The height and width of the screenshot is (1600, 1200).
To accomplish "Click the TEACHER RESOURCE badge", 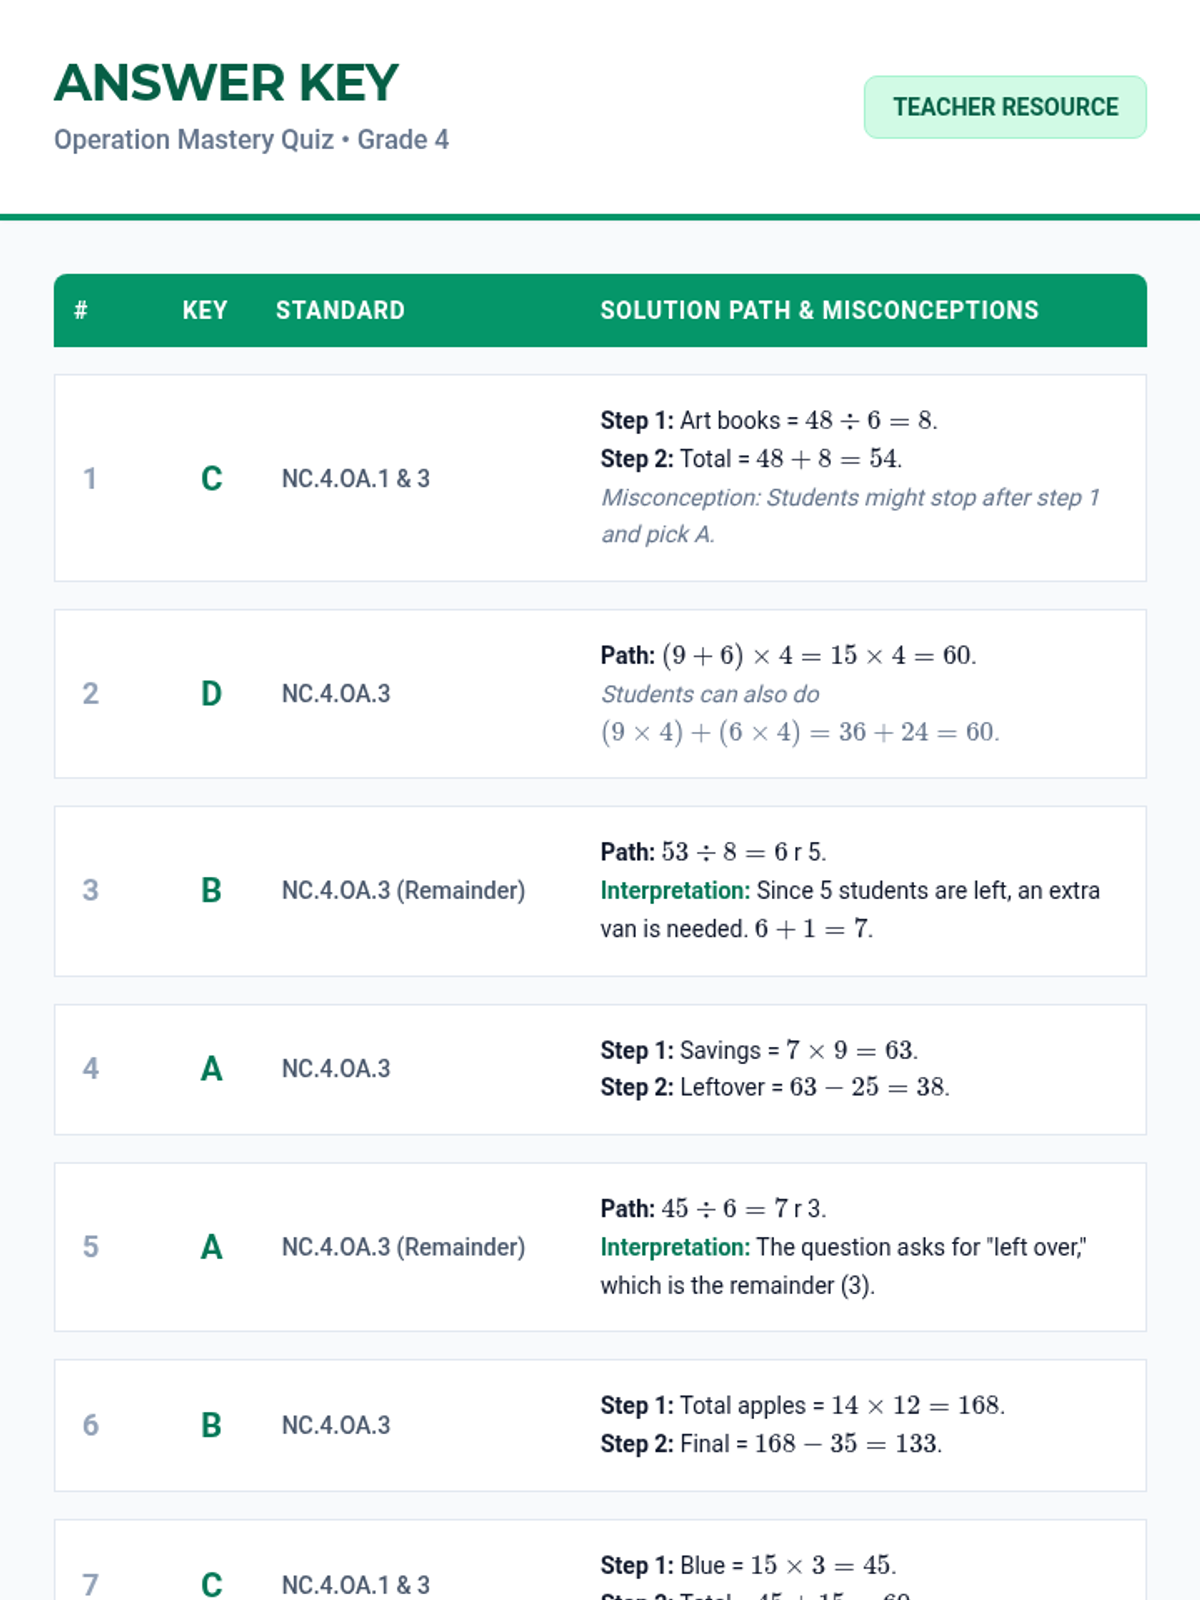I will (1005, 107).
